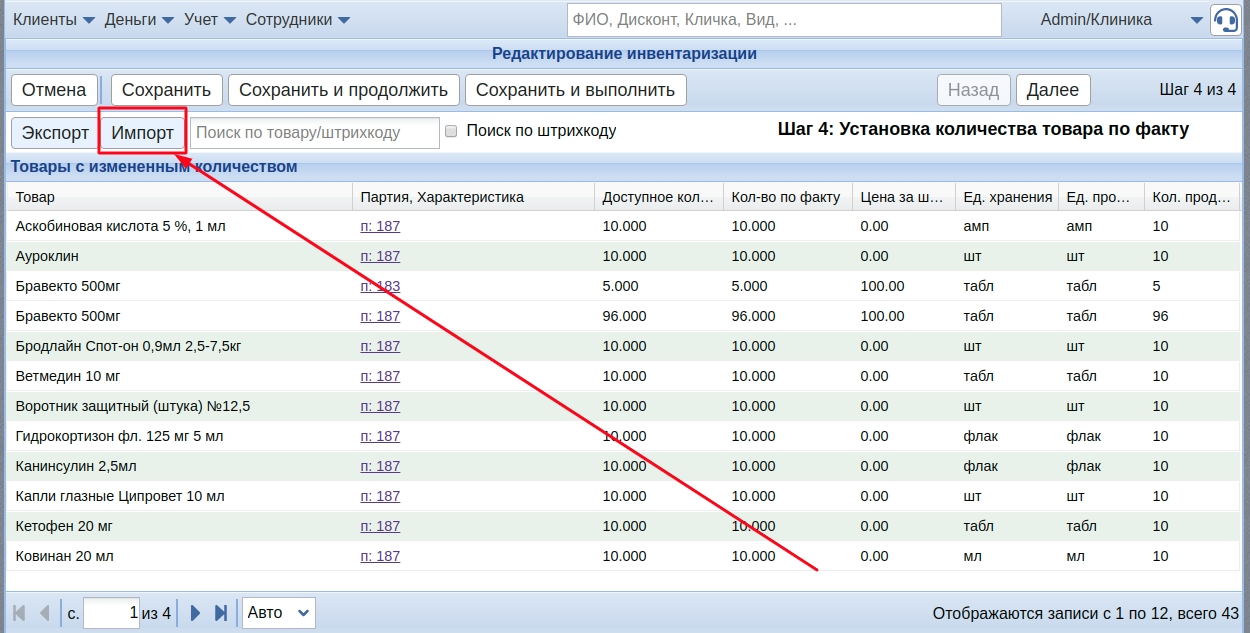The image size is (1250, 633).
Task: Click the Отмена button
Action: point(54,90)
